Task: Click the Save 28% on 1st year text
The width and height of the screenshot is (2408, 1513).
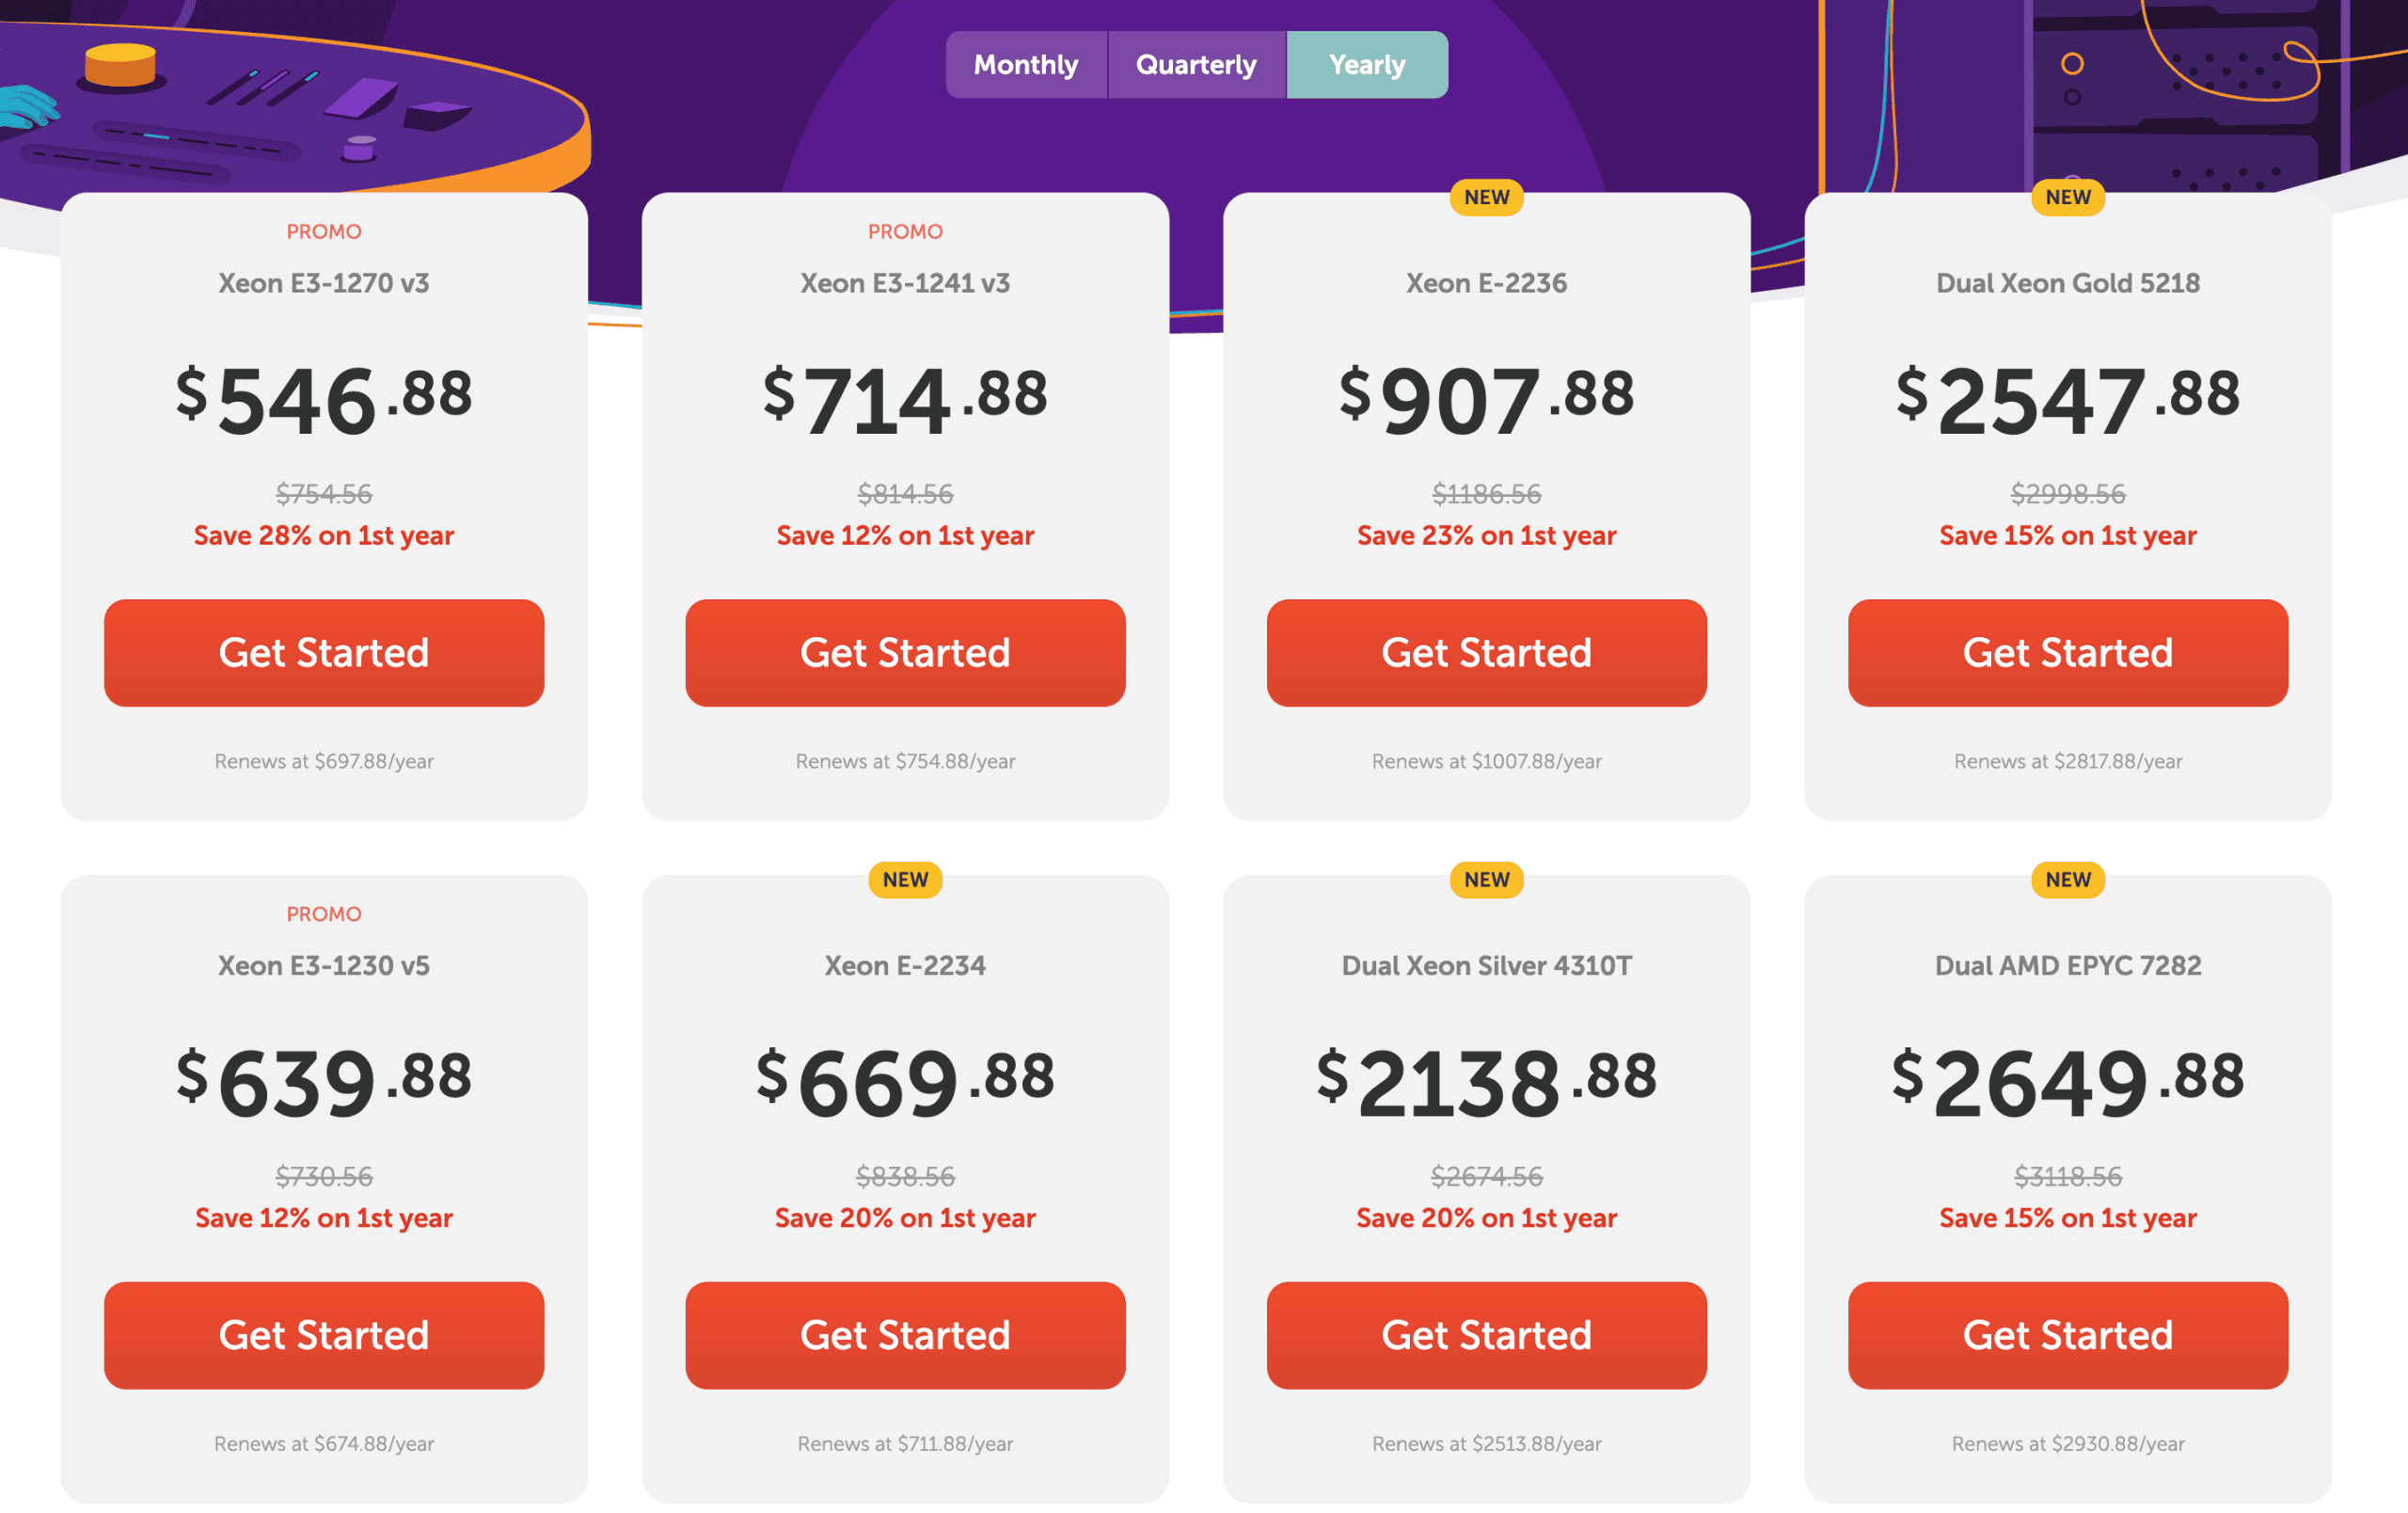Action: [x=323, y=535]
